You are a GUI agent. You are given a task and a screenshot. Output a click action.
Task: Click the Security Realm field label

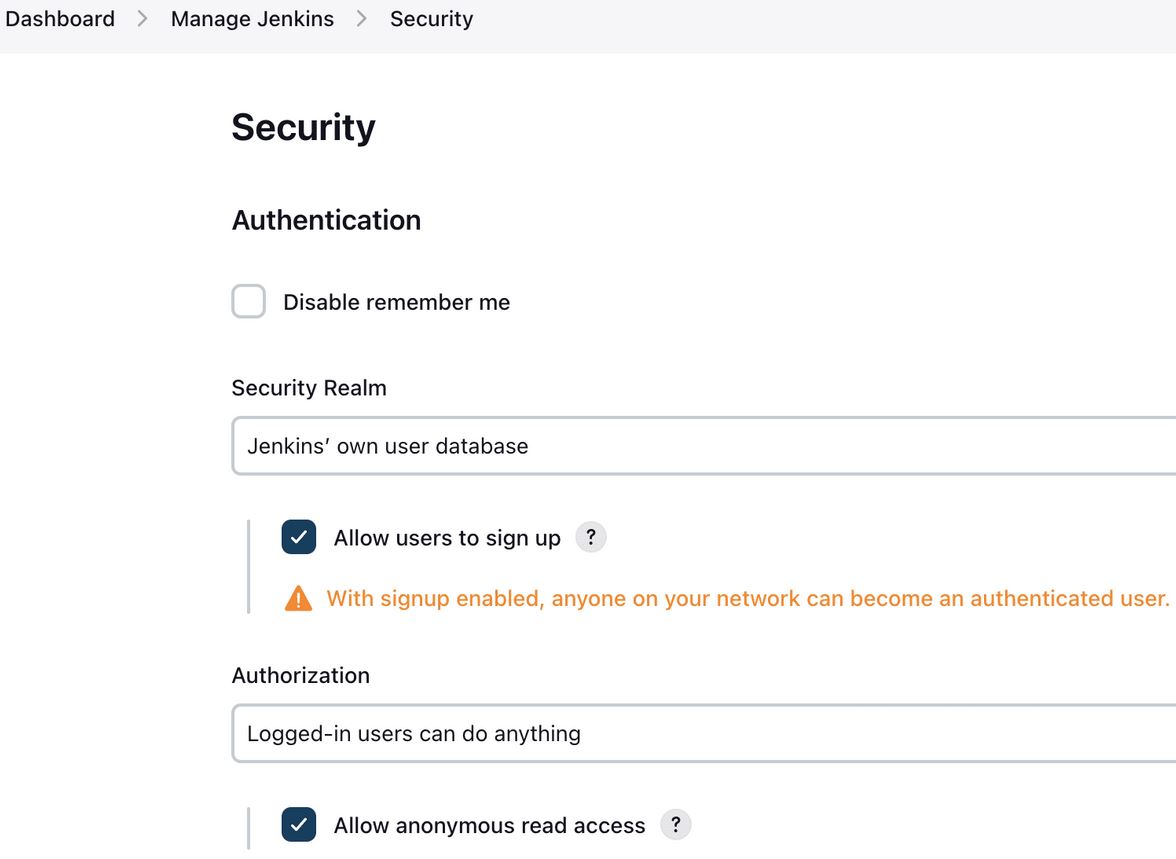pyautogui.click(x=309, y=388)
